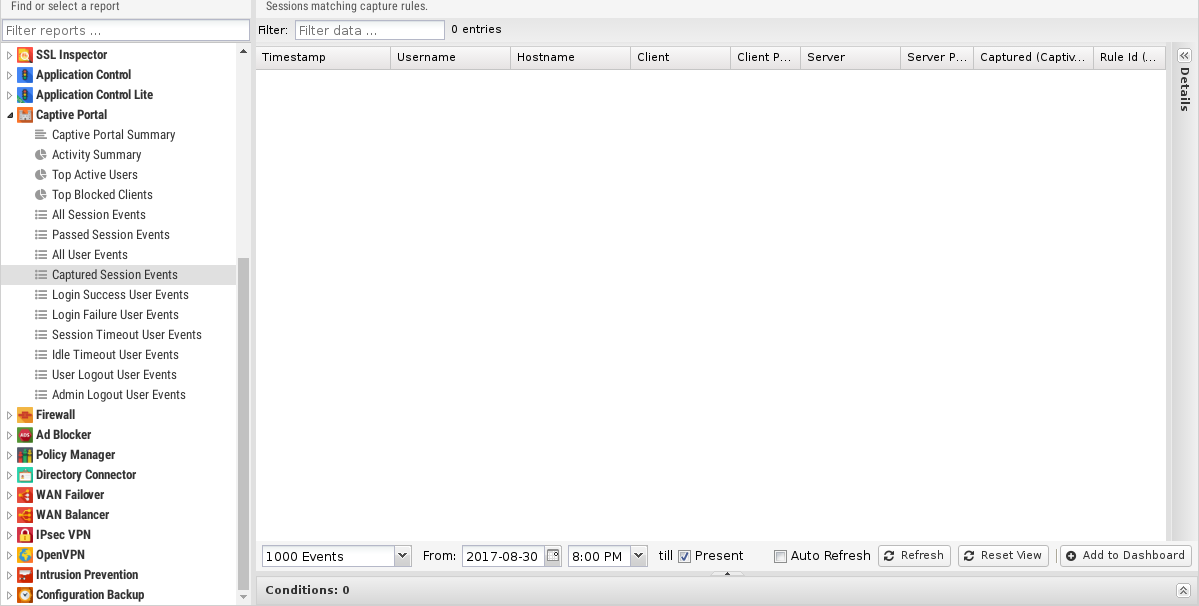Click the OpenVPN globe icon
Screen dimensions: 1199x606
[24, 555]
